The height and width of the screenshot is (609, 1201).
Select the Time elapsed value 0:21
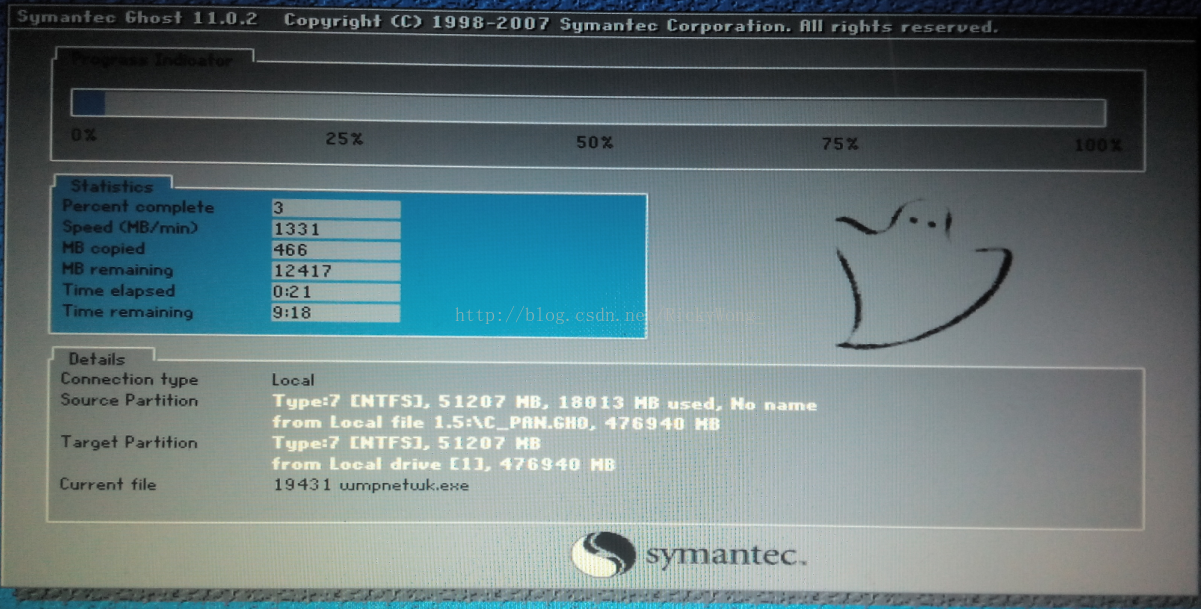tap(336, 292)
